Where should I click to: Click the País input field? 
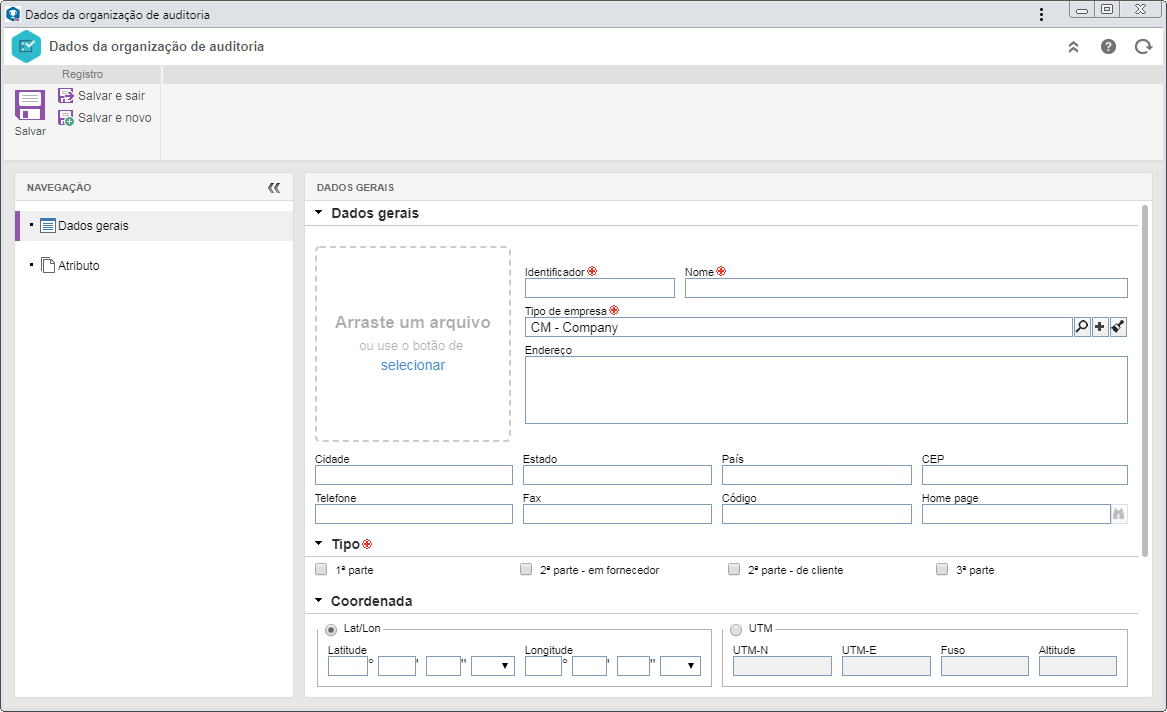[816, 475]
